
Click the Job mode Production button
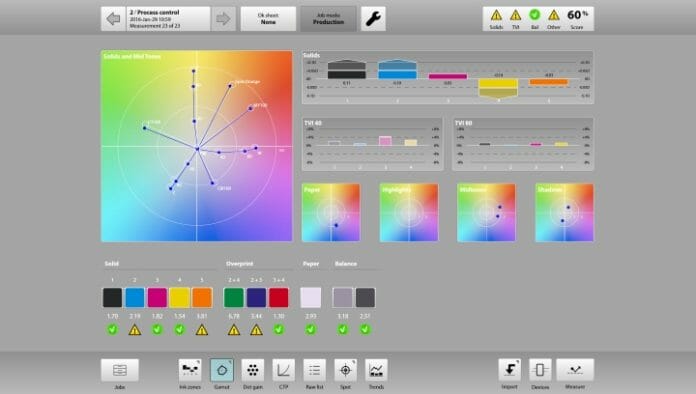coord(328,19)
